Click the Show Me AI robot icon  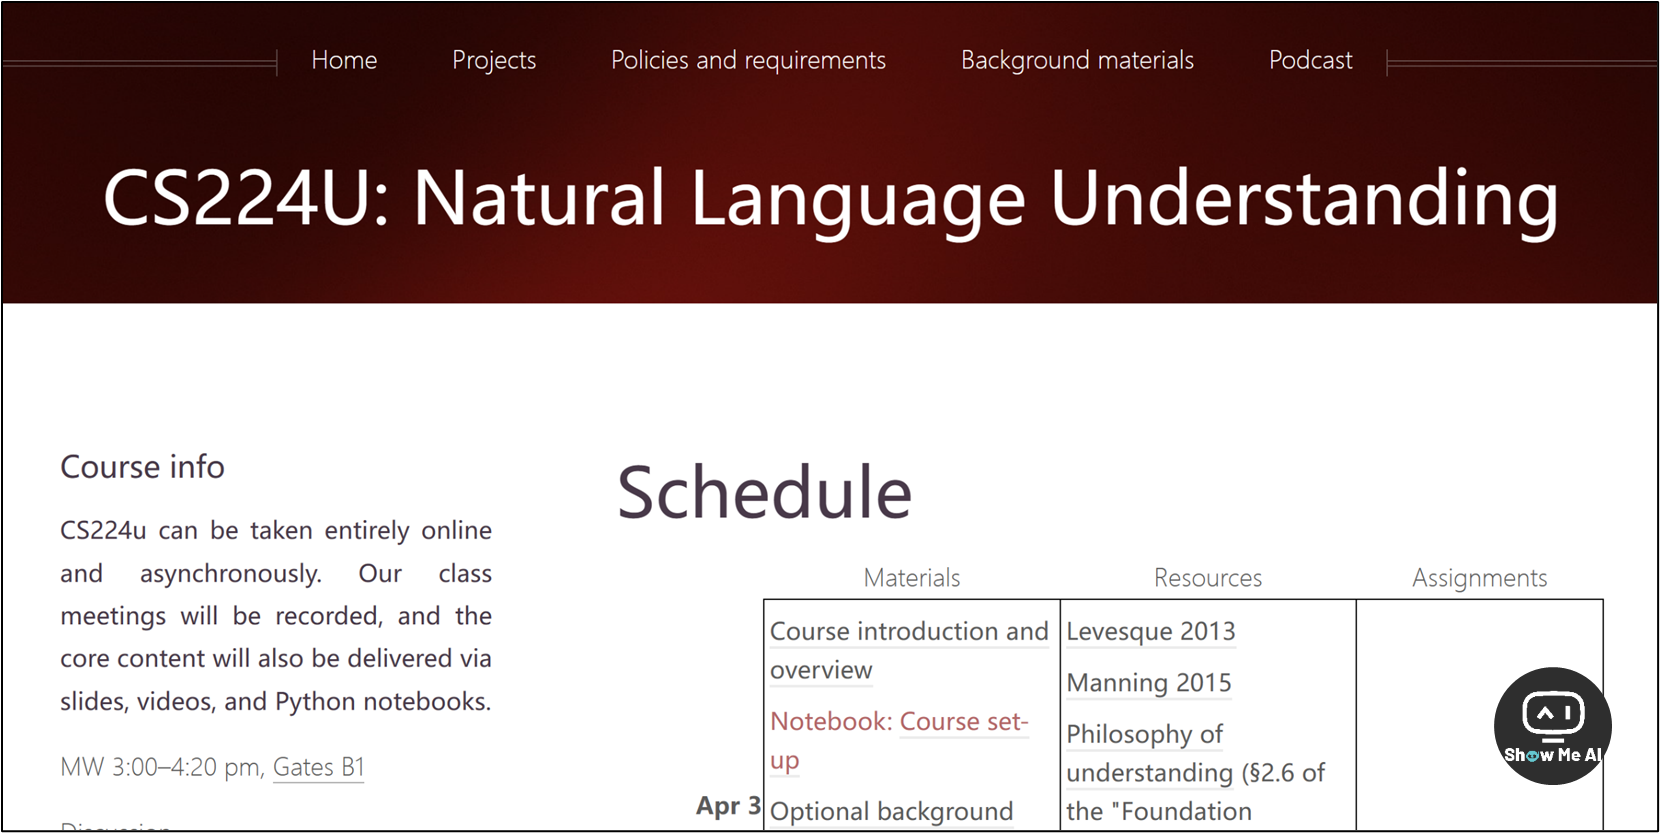1552,725
